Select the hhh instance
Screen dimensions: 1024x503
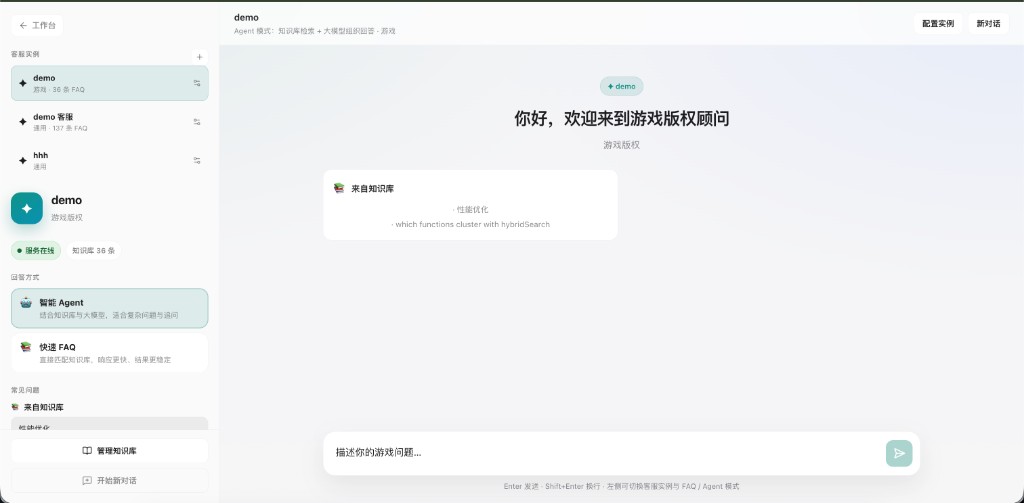[110, 160]
